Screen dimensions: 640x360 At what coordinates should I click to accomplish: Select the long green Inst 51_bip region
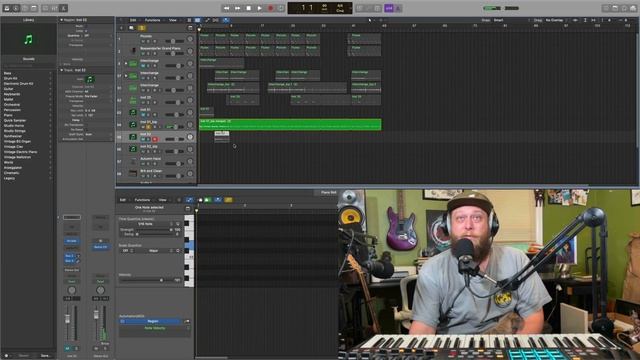[x=290, y=124]
